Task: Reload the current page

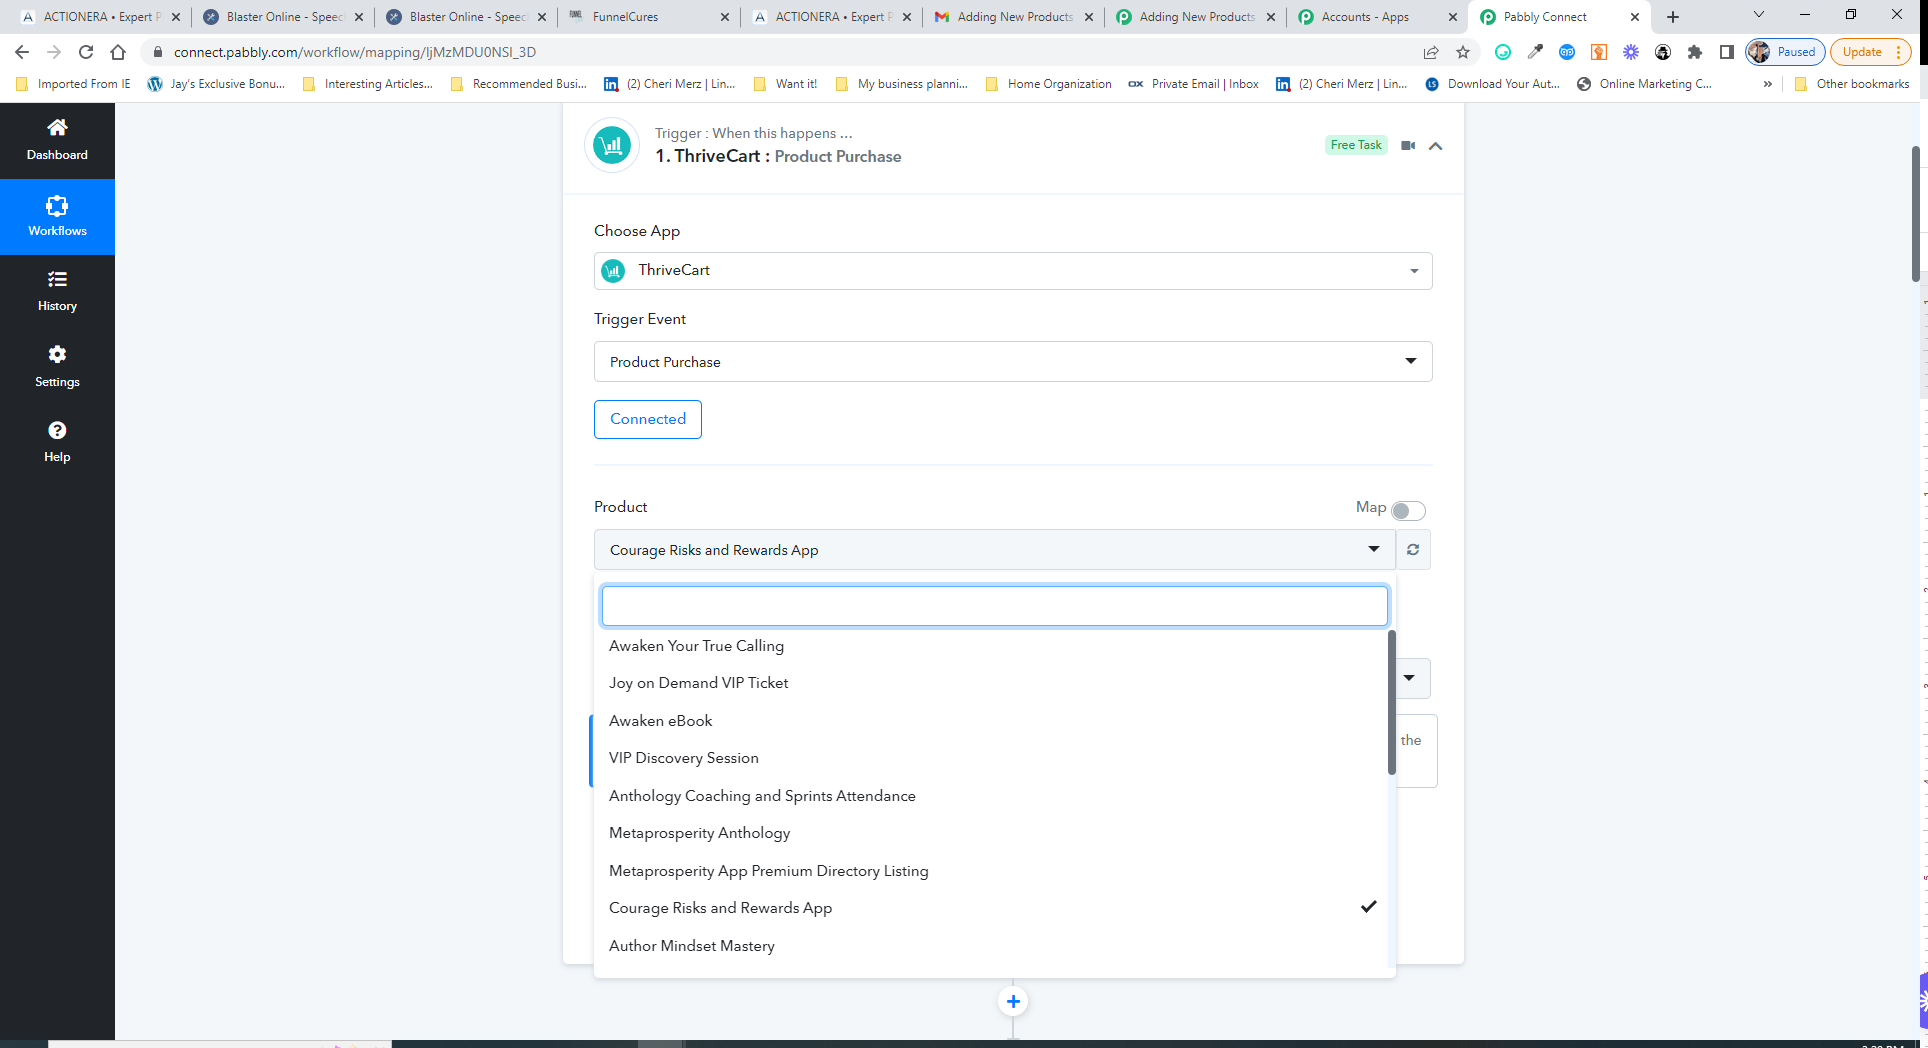Action: pyautogui.click(x=86, y=52)
